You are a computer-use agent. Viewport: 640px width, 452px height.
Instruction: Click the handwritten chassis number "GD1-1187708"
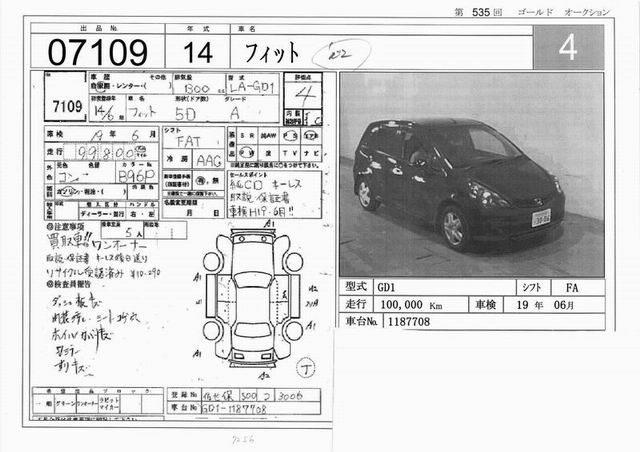234,408
